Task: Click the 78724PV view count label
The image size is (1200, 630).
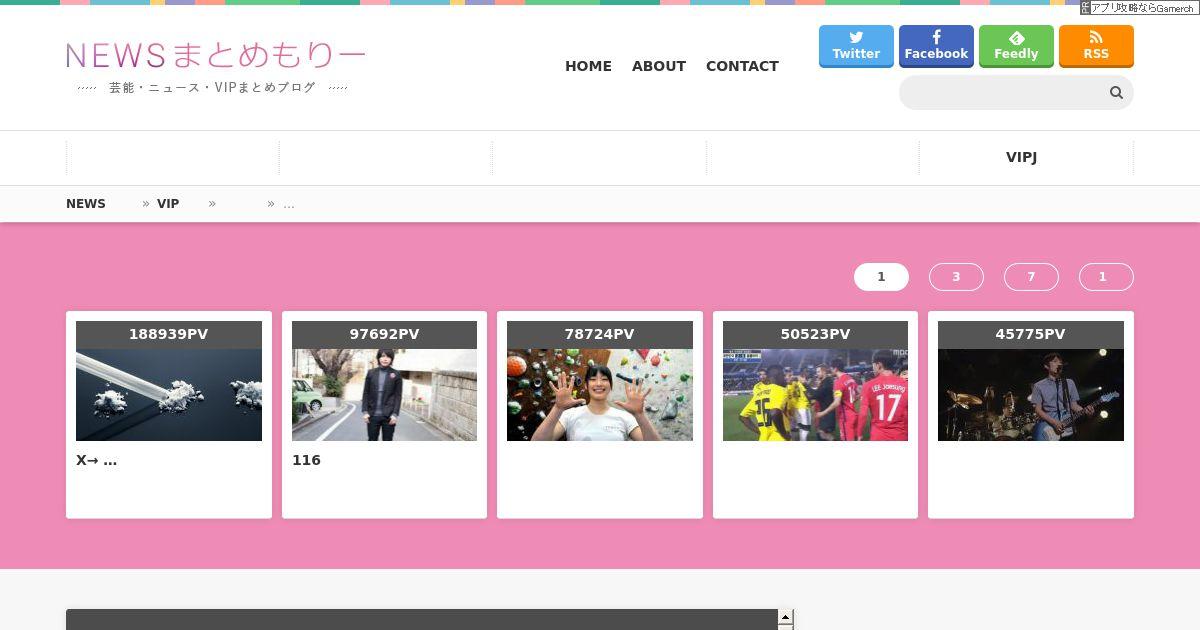Action: pos(600,335)
